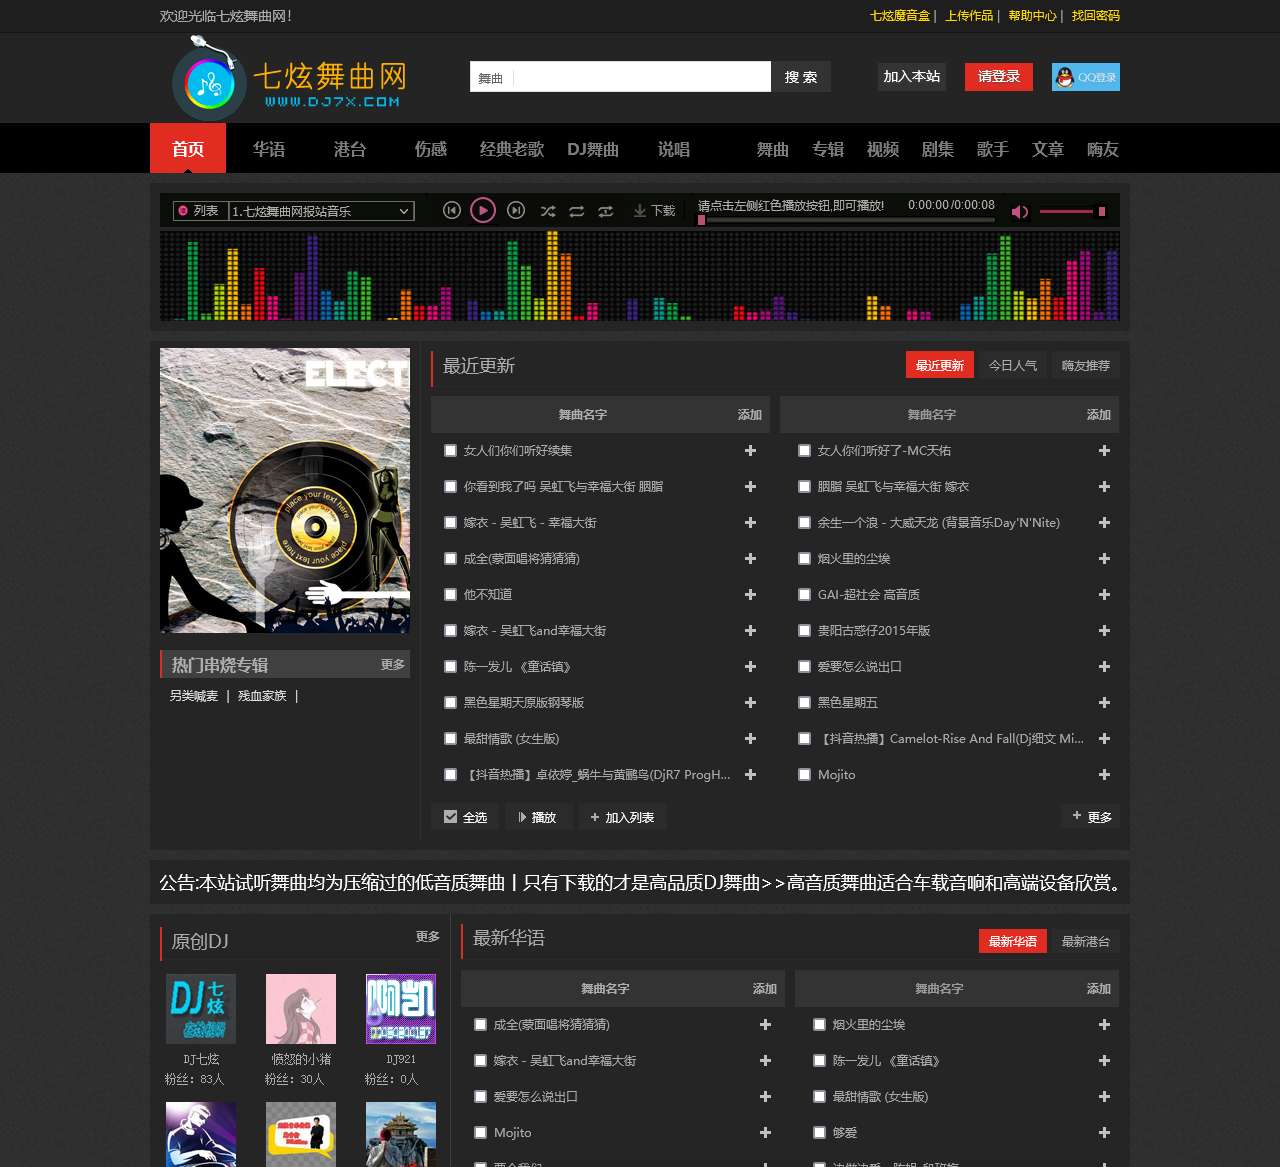Click 更多 expander below the update lists

pos(1090,816)
